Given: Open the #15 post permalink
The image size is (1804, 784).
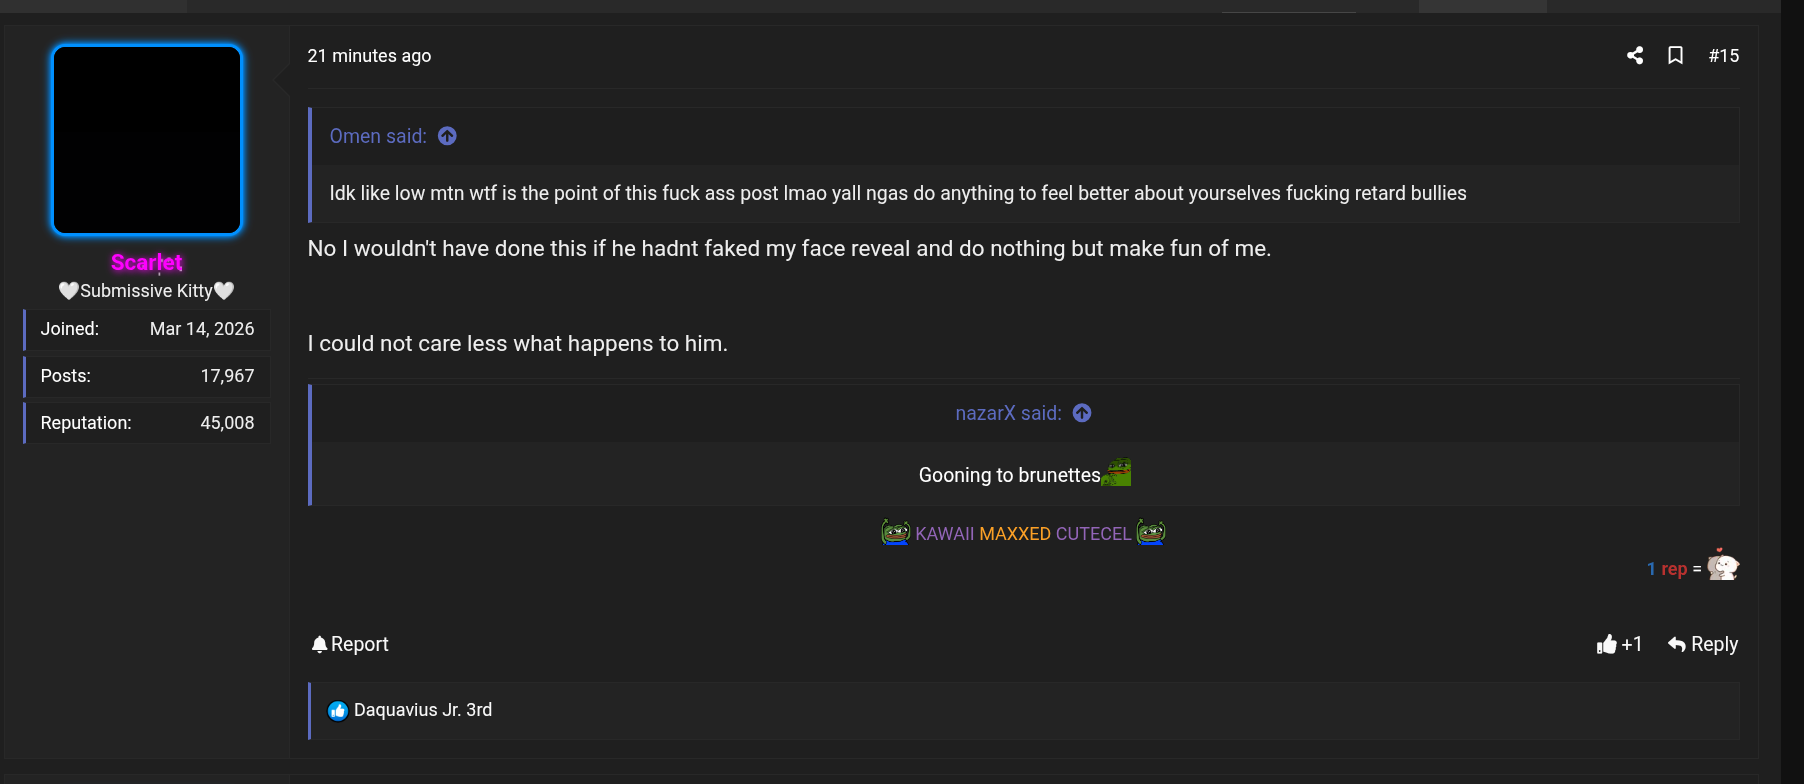Looking at the screenshot, I should [x=1724, y=56].
